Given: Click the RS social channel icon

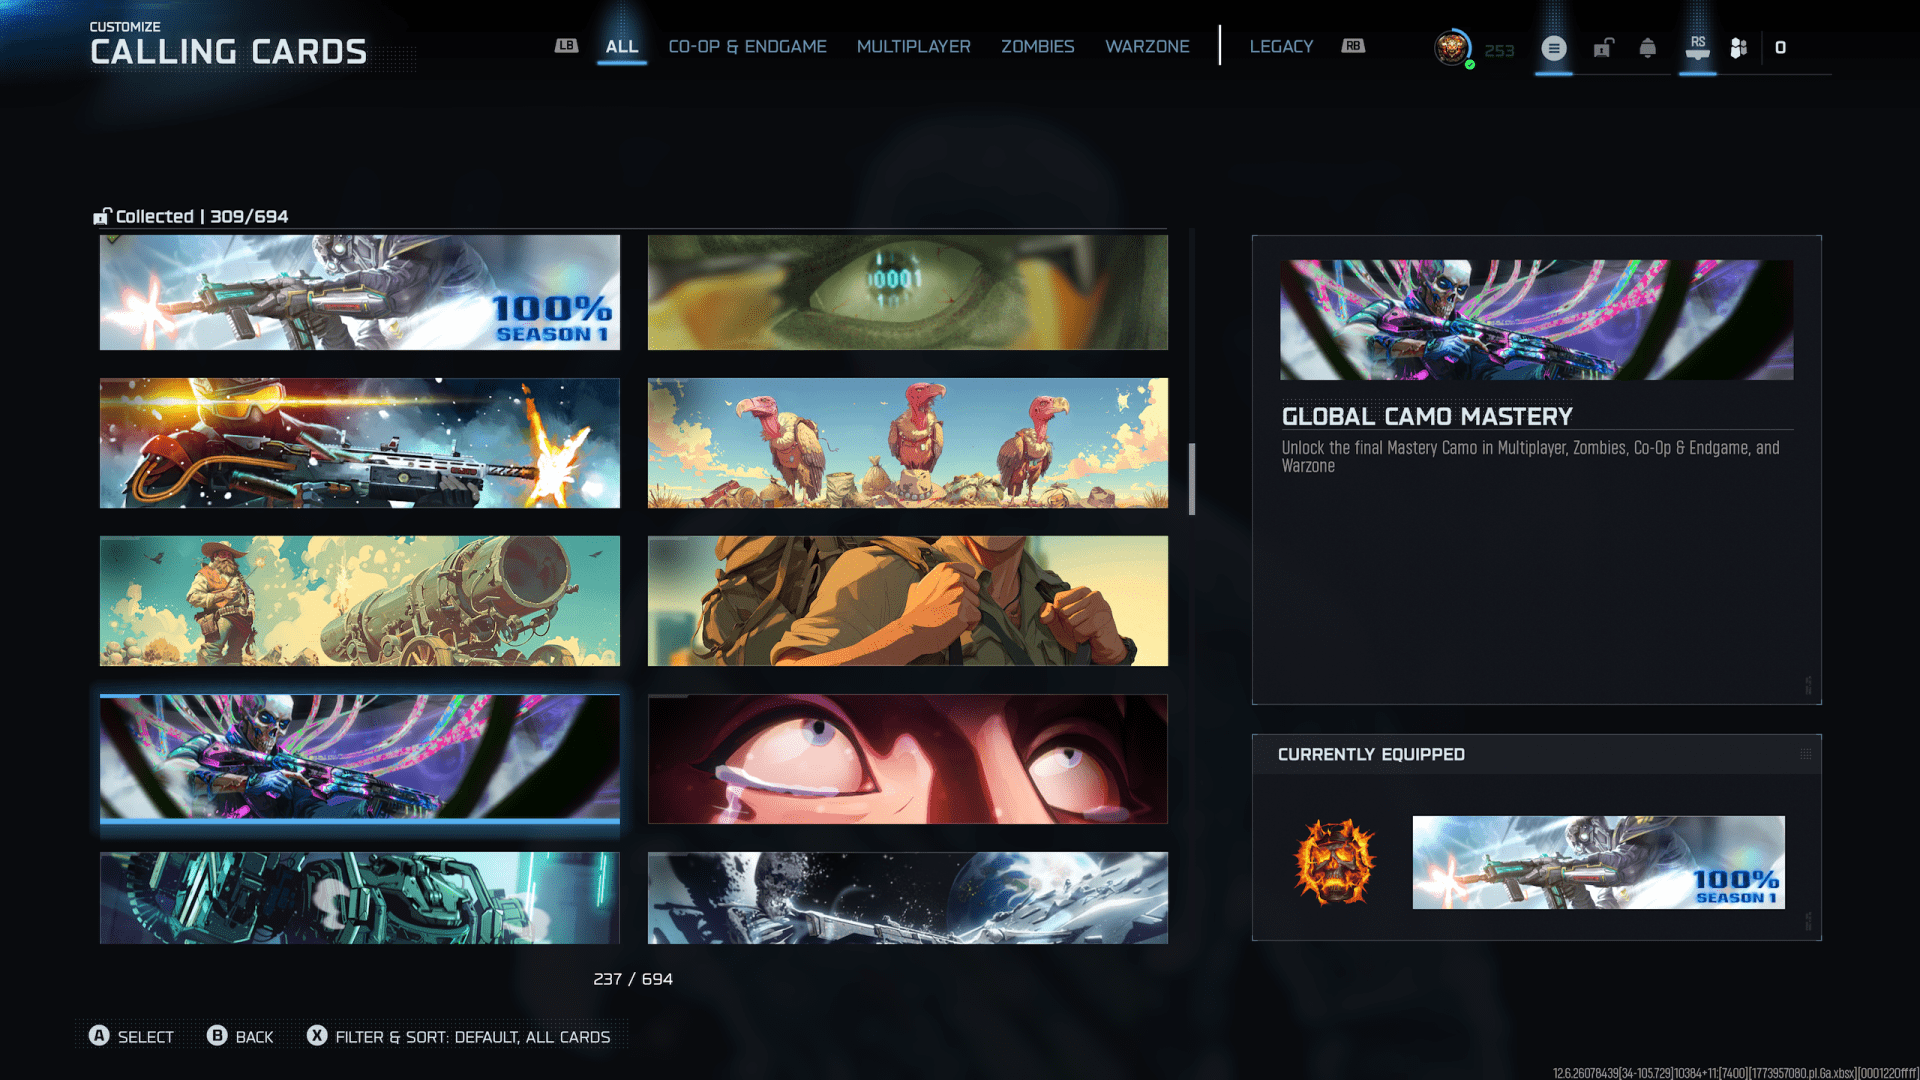Looking at the screenshot, I should 1698,48.
